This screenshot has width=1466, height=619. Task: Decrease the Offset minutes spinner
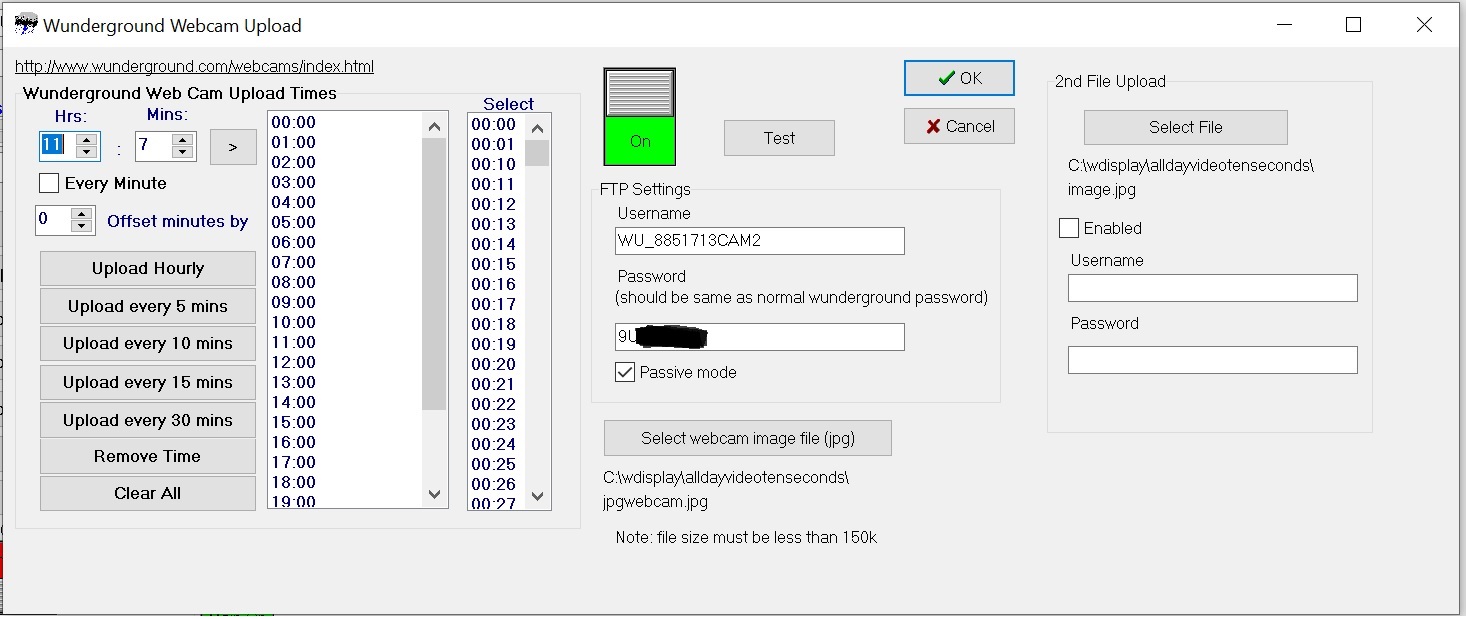click(x=83, y=226)
